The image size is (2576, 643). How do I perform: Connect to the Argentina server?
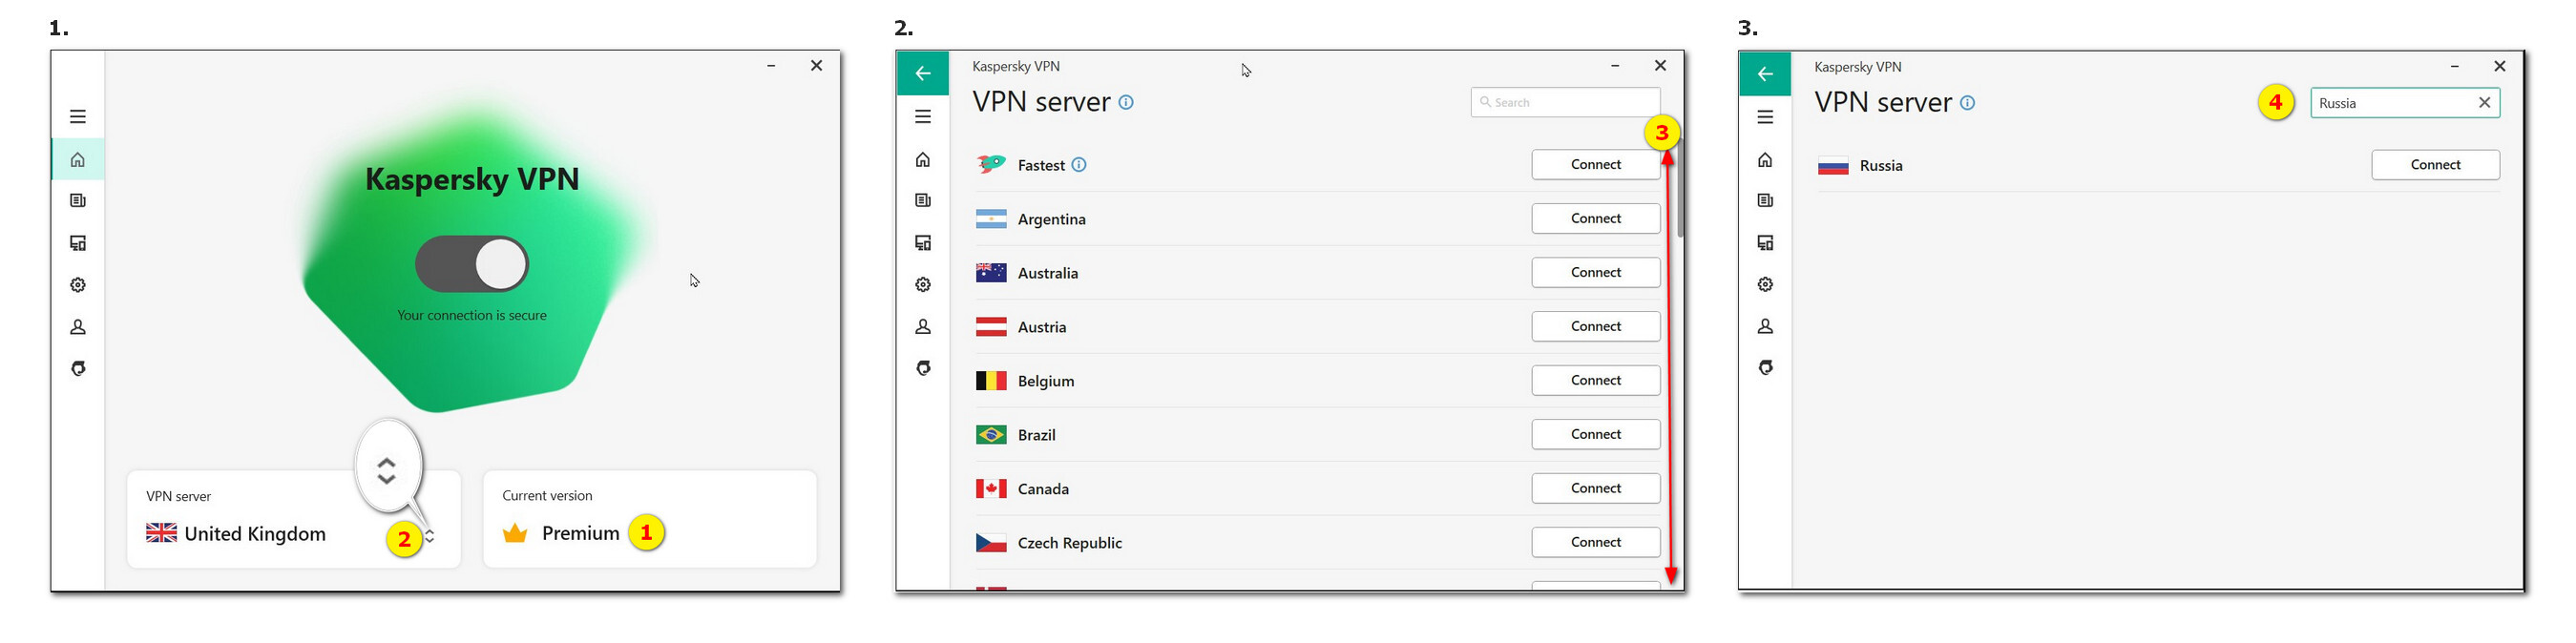coord(1595,219)
